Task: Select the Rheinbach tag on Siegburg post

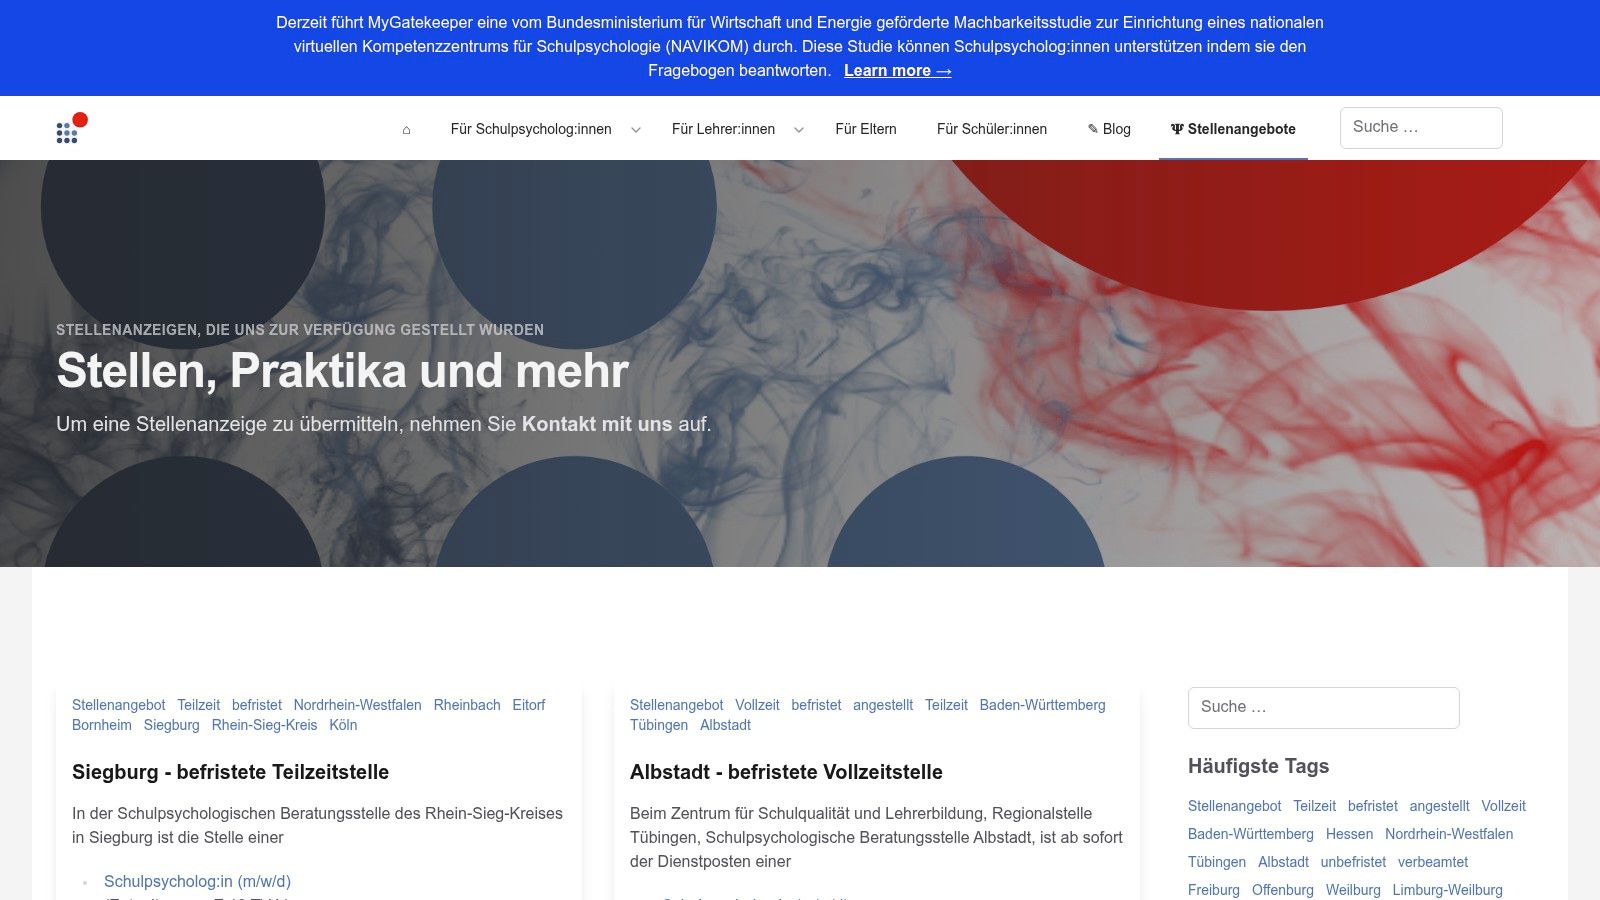Action: (467, 705)
